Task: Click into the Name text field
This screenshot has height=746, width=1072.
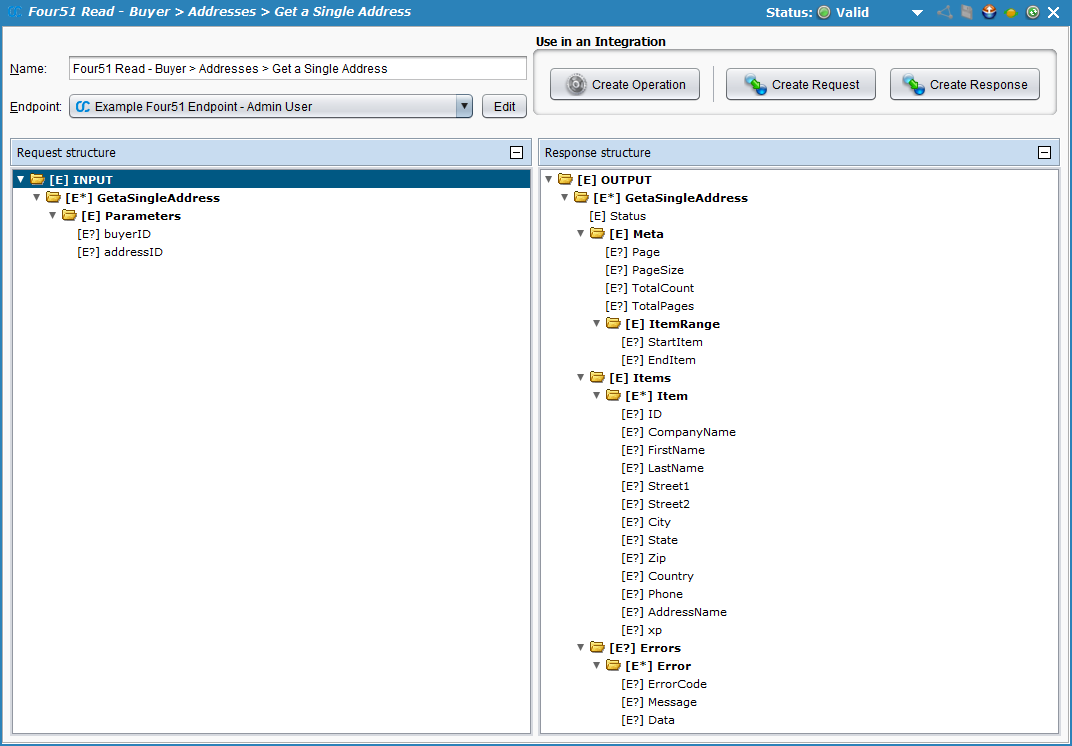Action: pyautogui.click(x=298, y=69)
